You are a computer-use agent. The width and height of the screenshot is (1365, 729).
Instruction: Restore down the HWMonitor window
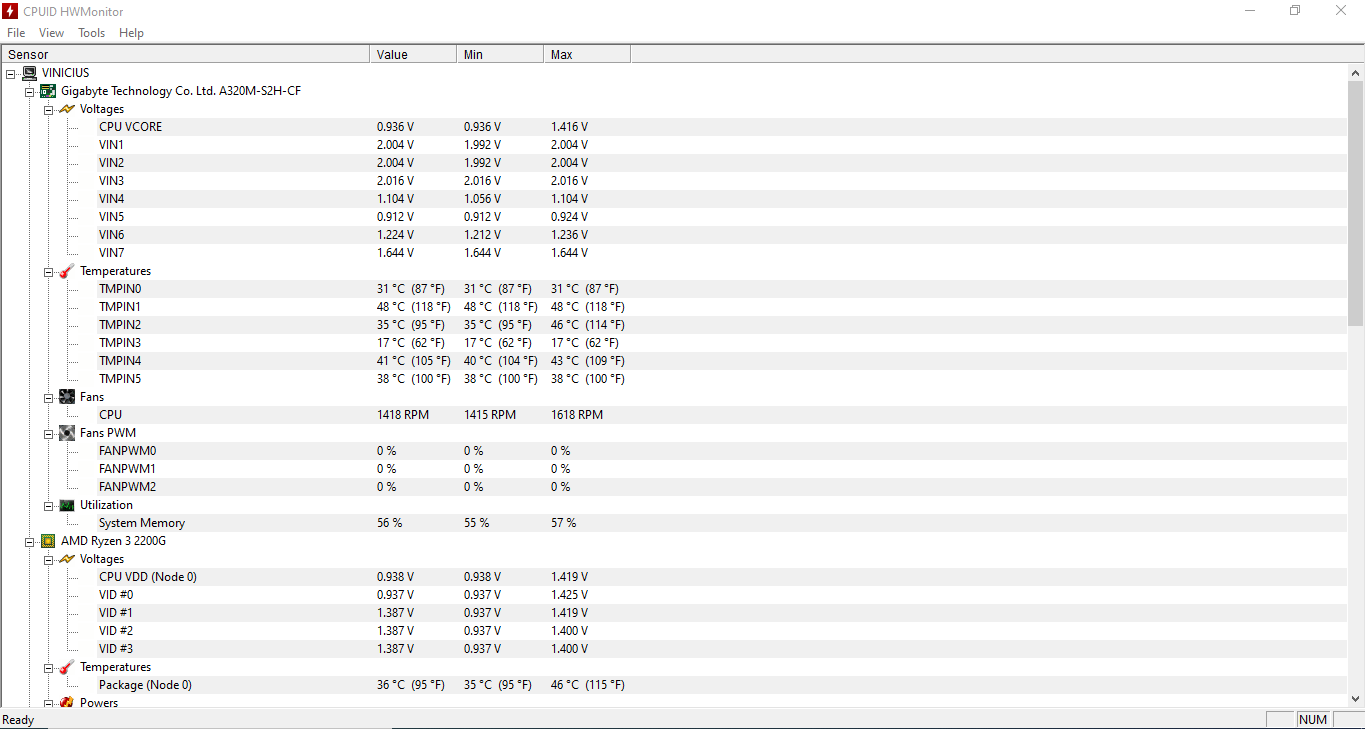click(1295, 10)
